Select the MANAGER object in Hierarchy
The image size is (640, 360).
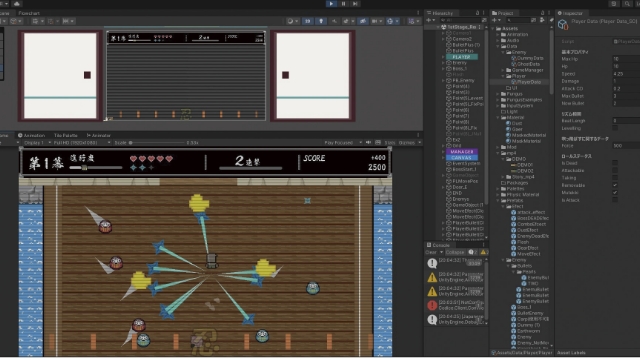[x=462, y=152]
